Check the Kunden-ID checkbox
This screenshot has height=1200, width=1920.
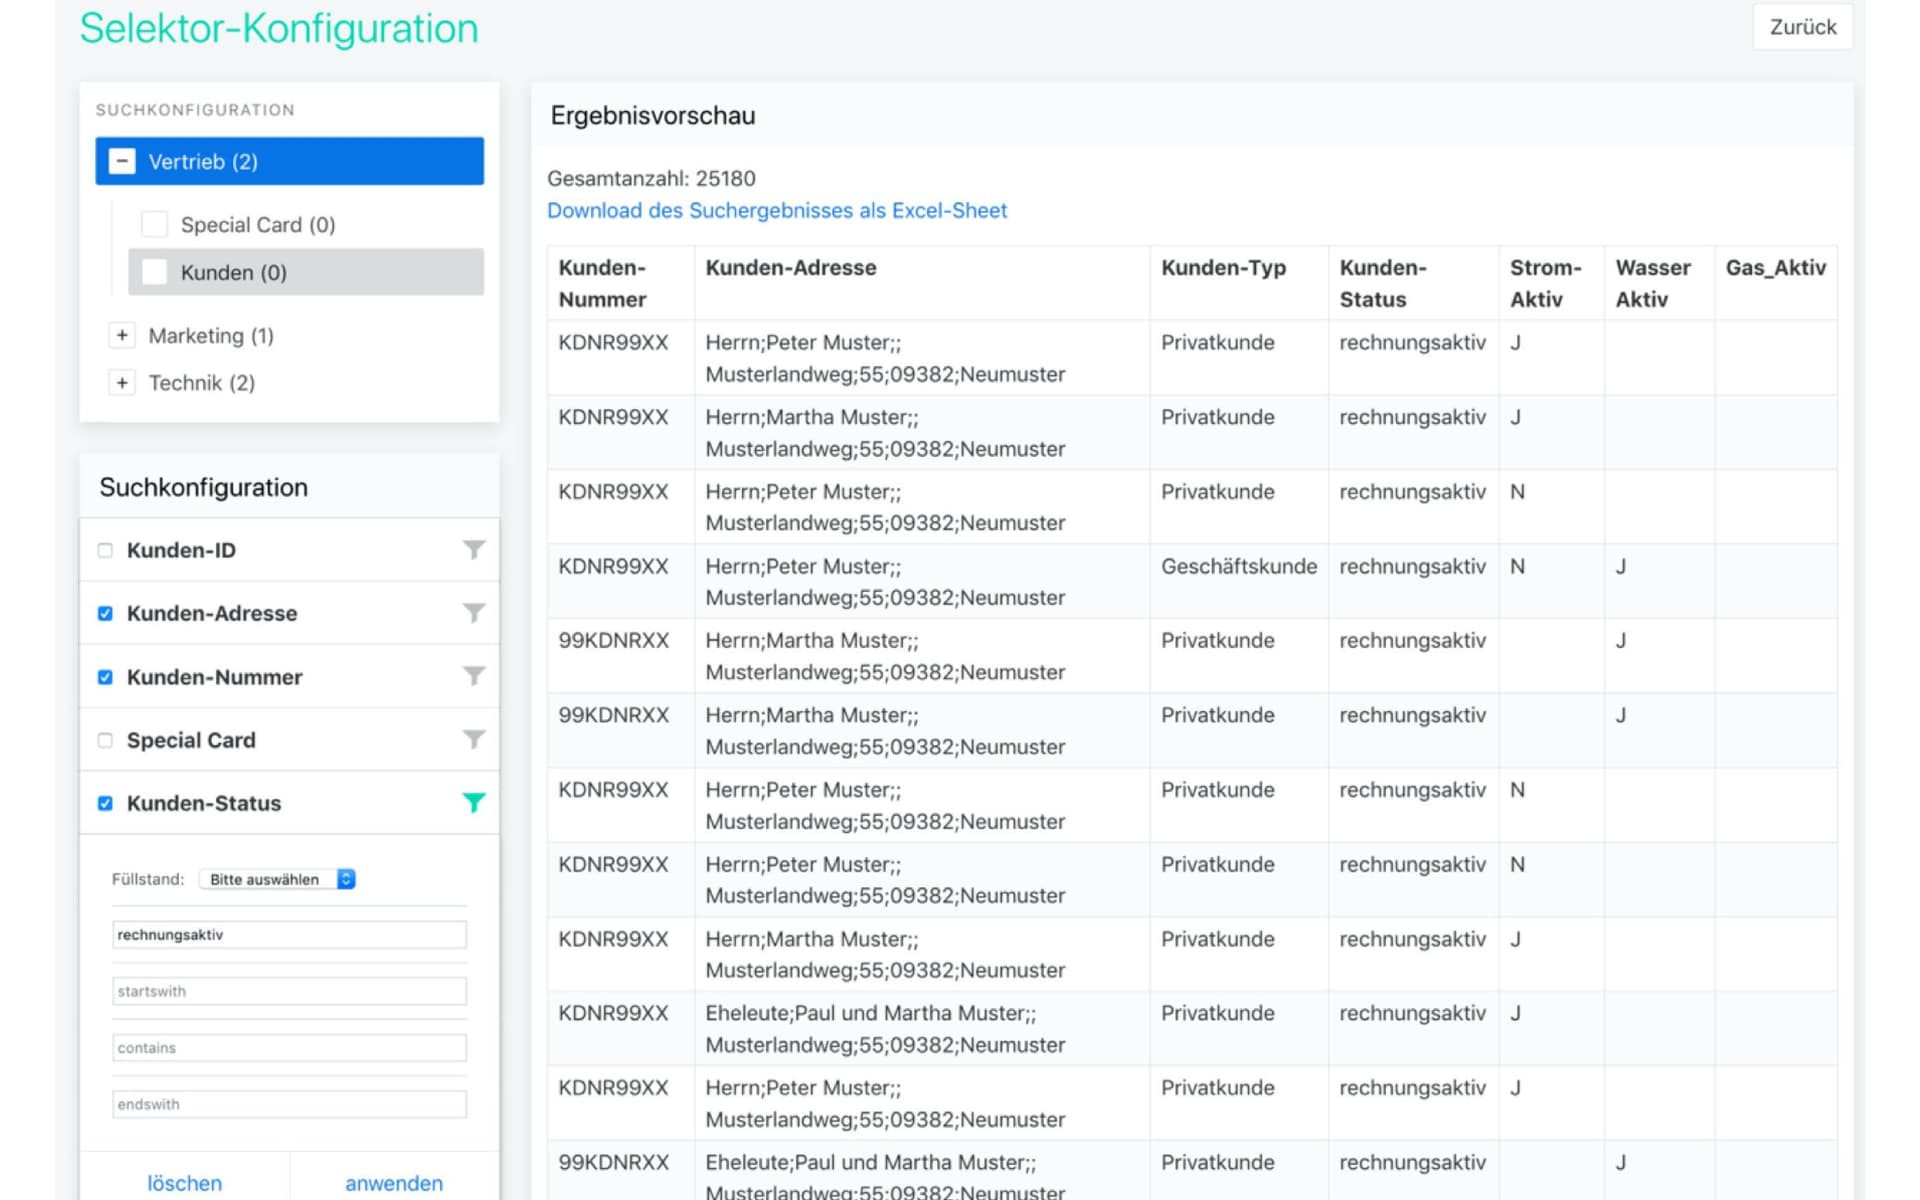click(x=105, y=550)
